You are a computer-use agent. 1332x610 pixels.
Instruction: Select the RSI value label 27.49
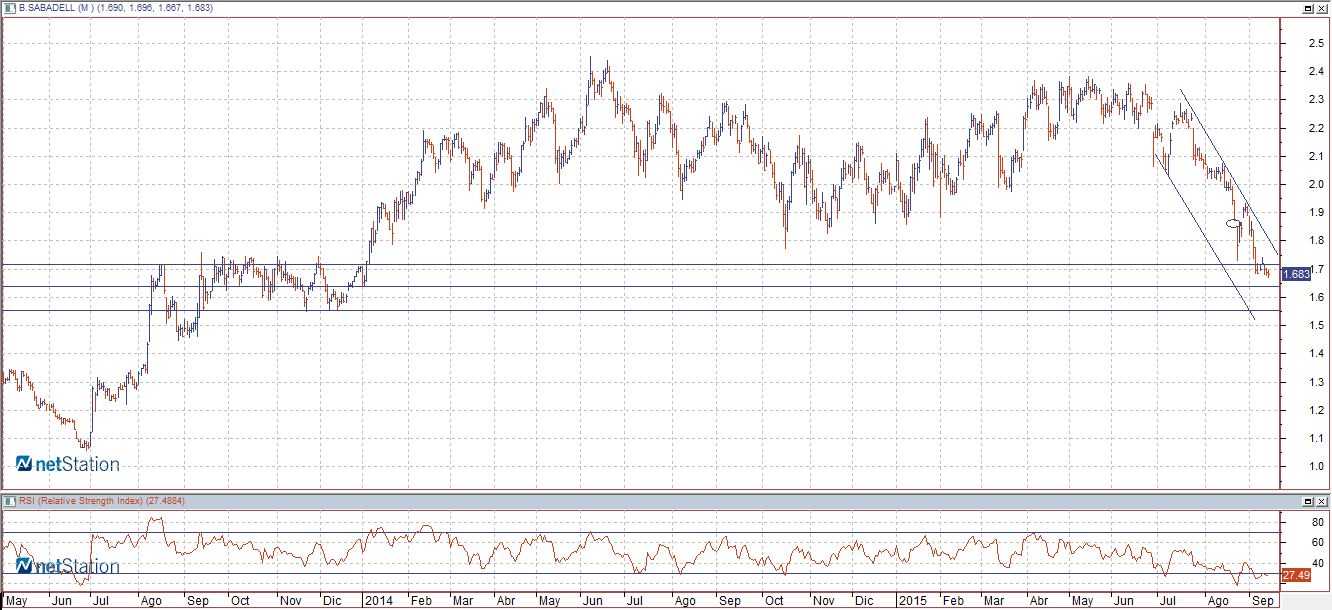[1296, 576]
